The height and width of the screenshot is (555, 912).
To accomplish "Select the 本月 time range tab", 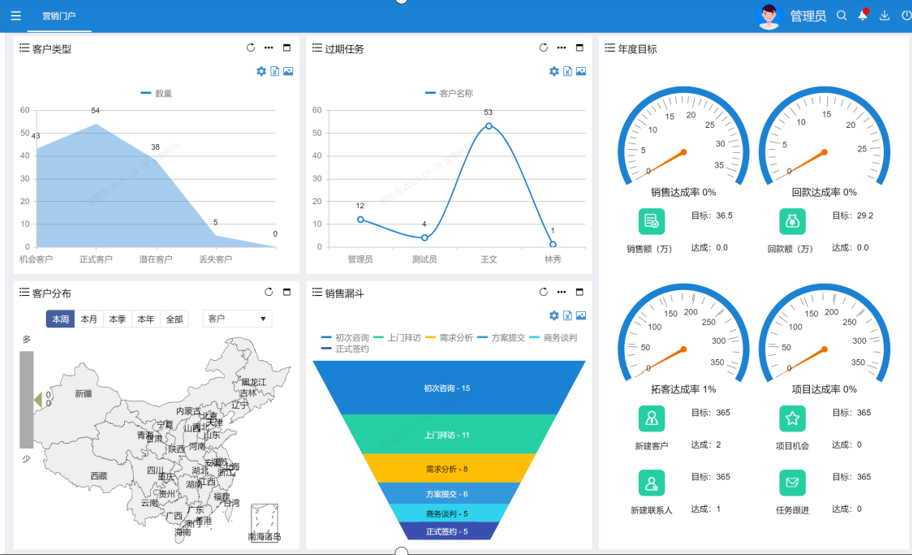I will [89, 319].
